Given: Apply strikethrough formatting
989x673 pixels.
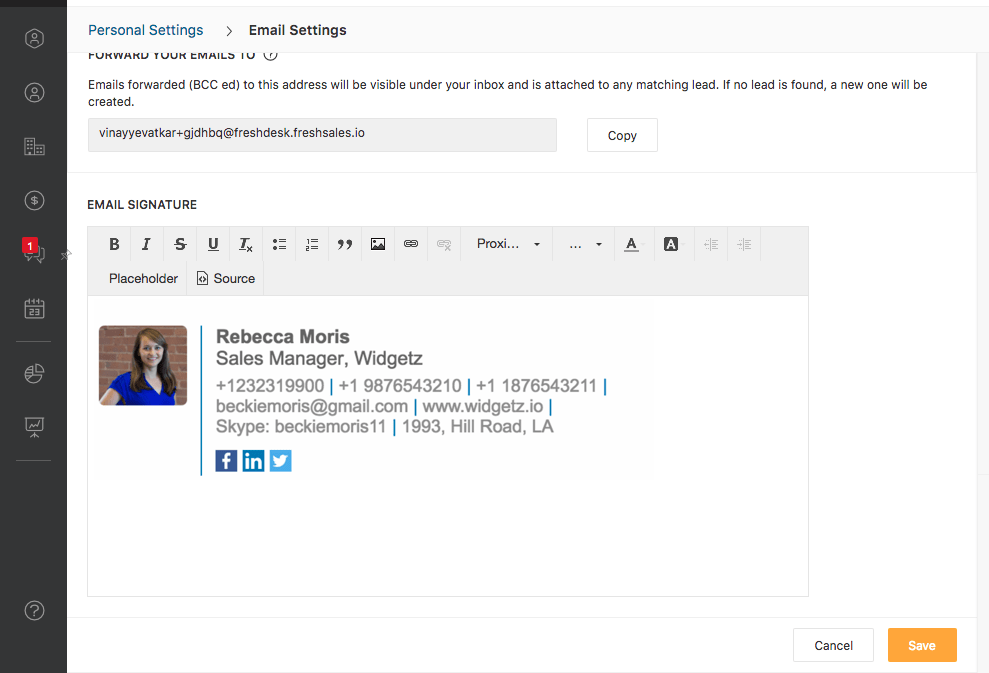Looking at the screenshot, I should [180, 244].
